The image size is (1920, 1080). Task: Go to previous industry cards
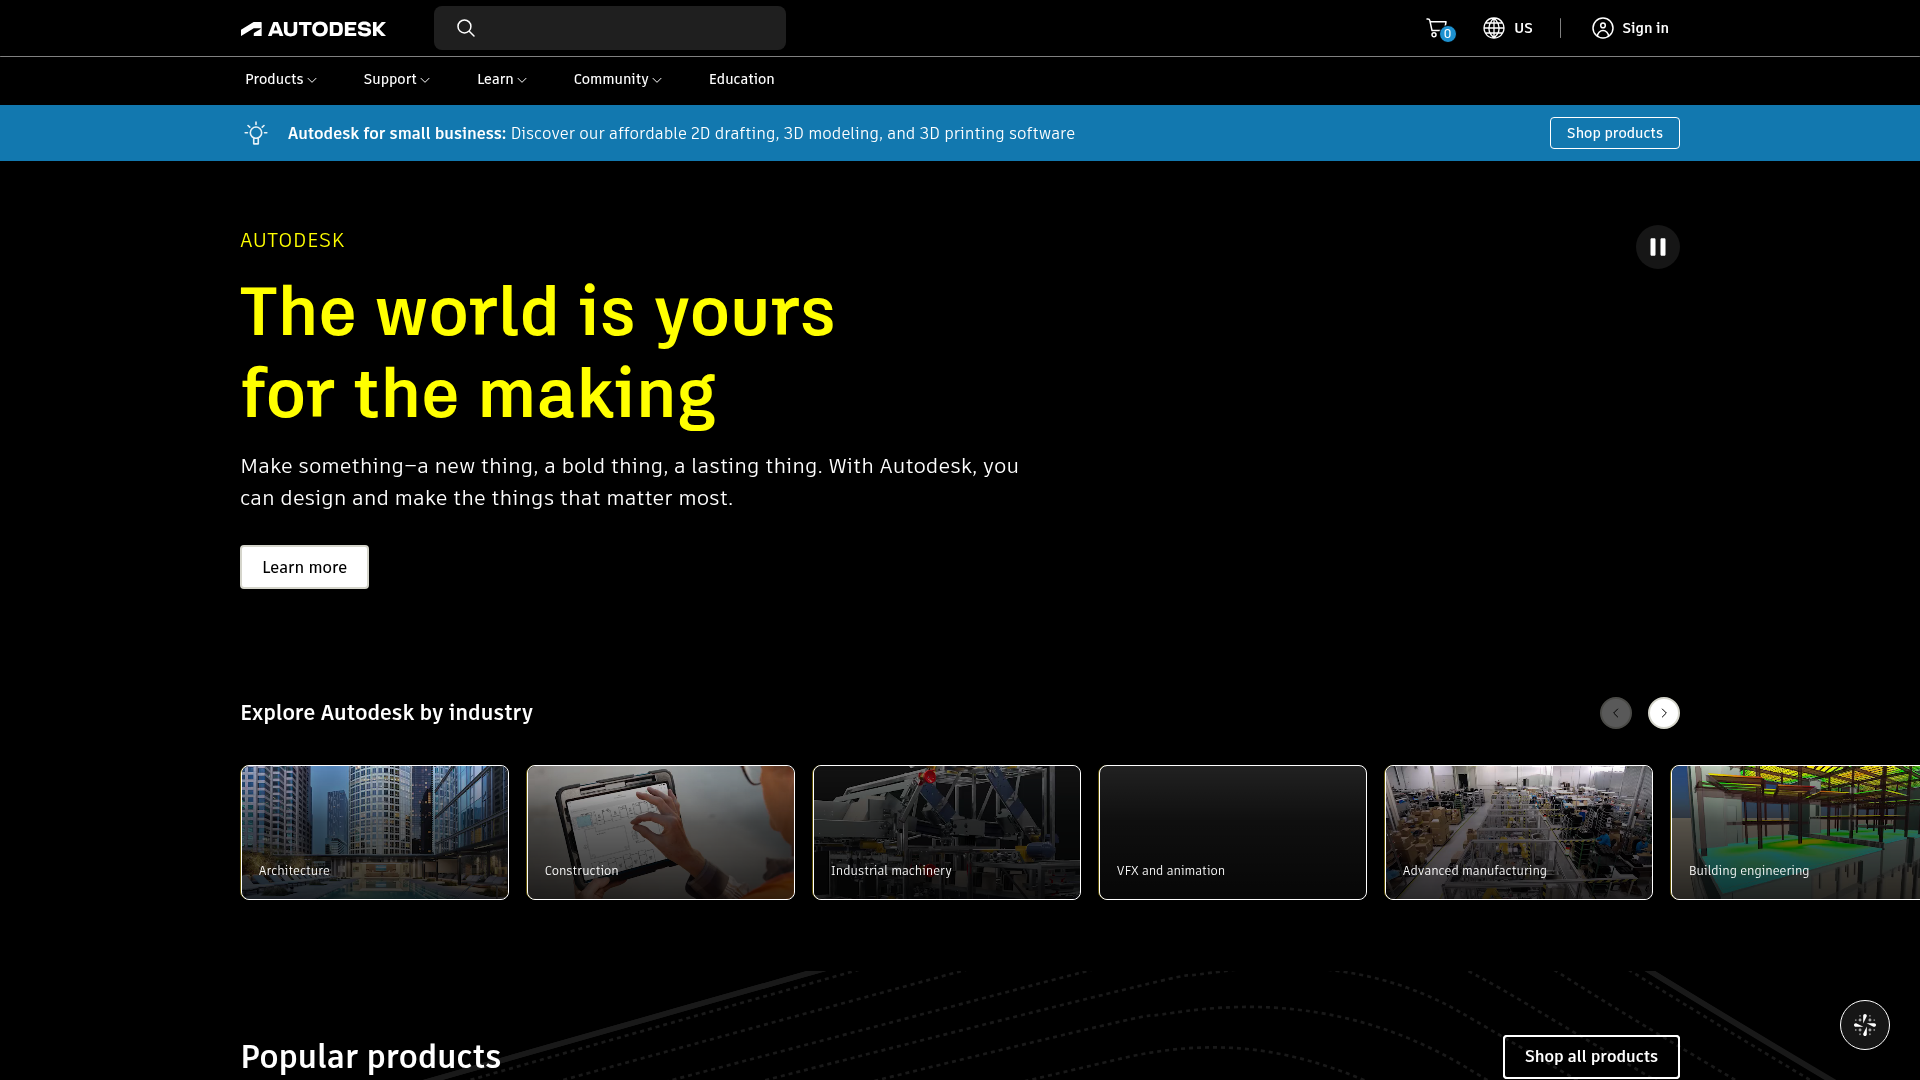coord(1616,713)
